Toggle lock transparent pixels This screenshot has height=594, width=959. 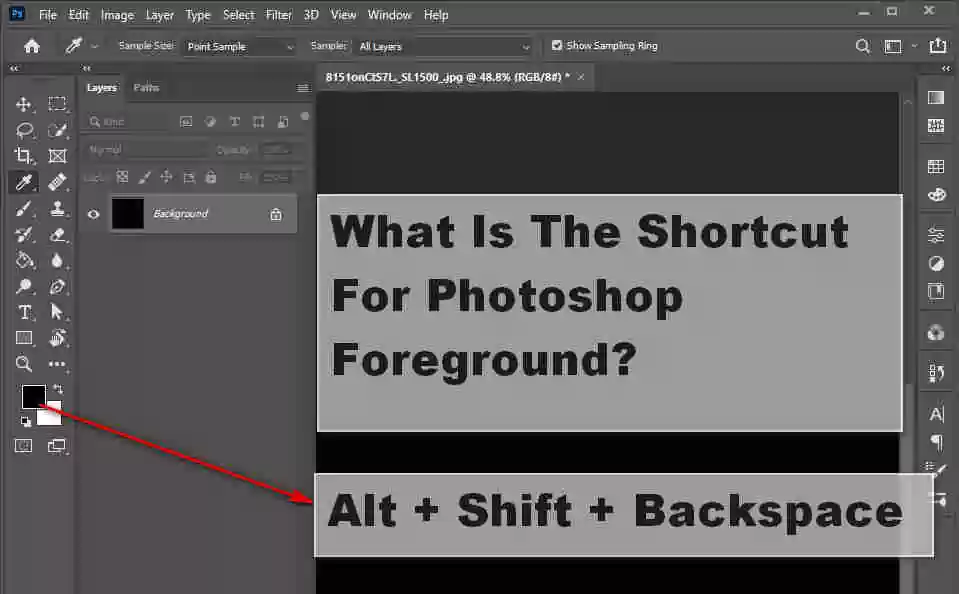pos(122,177)
